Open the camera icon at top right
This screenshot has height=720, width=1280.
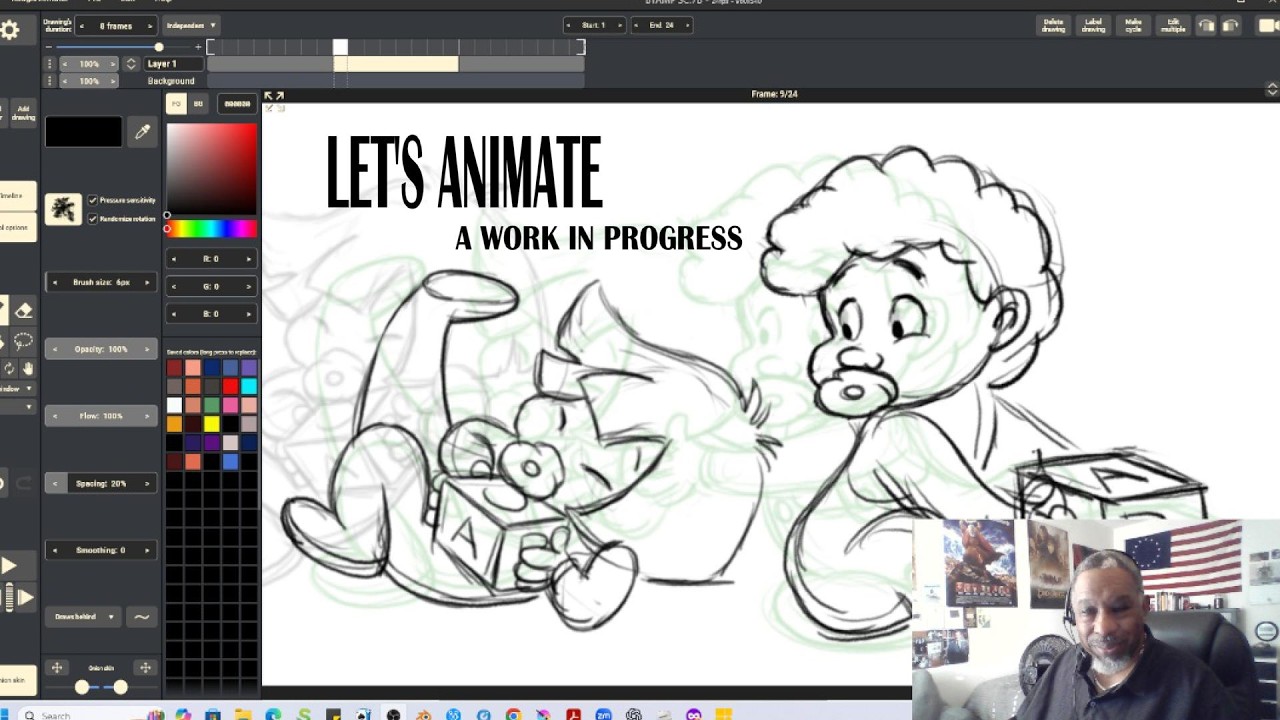[x=1265, y=26]
